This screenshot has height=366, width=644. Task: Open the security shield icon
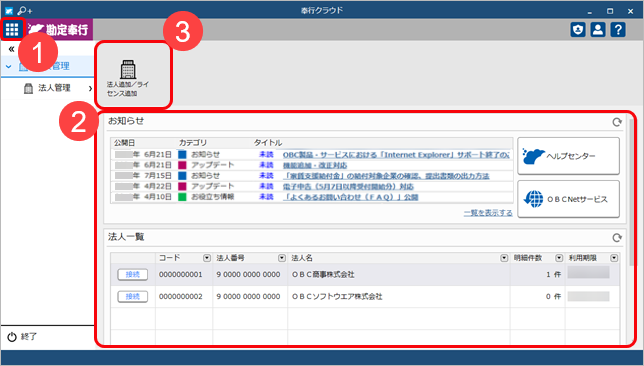tap(578, 30)
